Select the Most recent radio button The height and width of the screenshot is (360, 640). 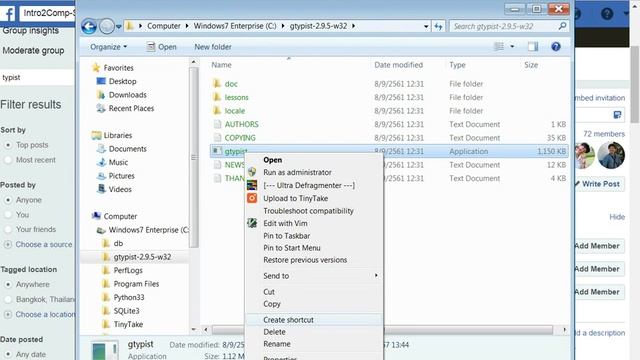tap(8, 160)
